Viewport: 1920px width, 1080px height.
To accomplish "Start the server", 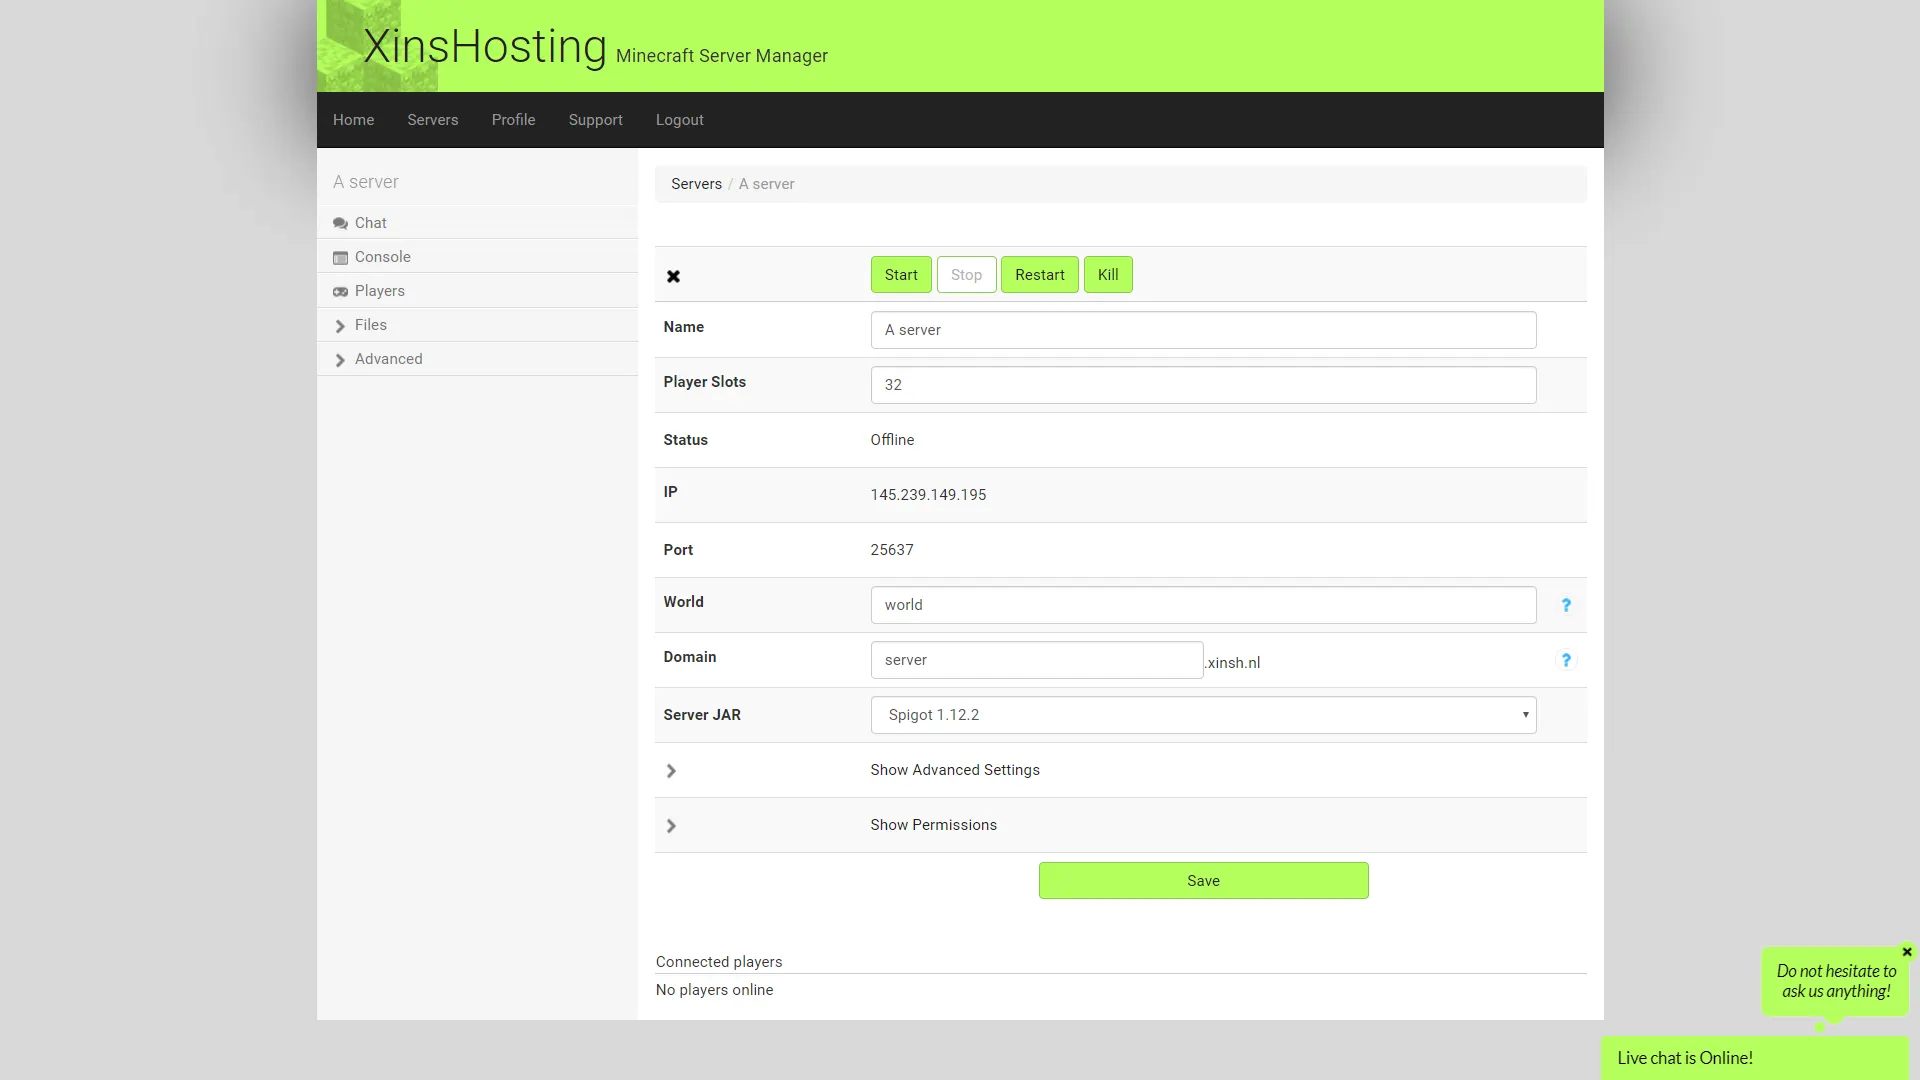I will coord(901,275).
